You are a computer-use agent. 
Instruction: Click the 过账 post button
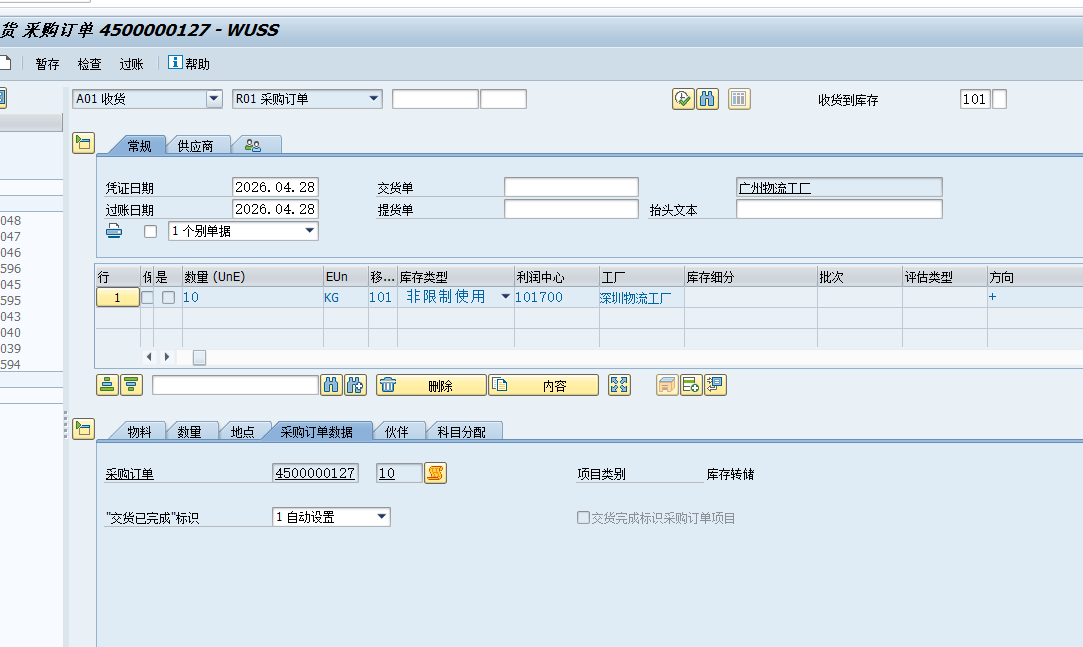click(x=131, y=64)
